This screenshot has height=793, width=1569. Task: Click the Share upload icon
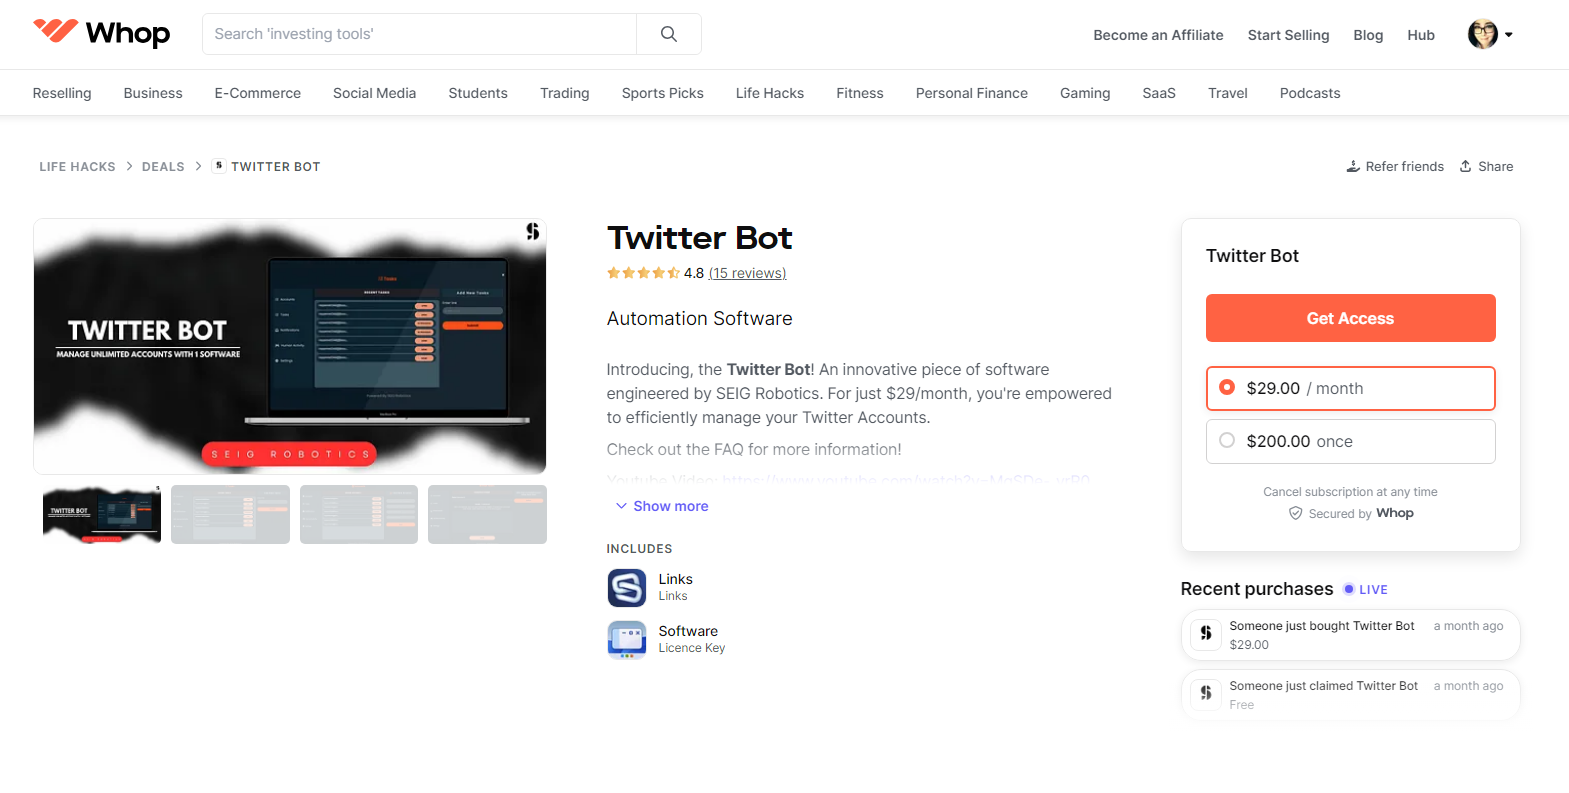point(1465,166)
